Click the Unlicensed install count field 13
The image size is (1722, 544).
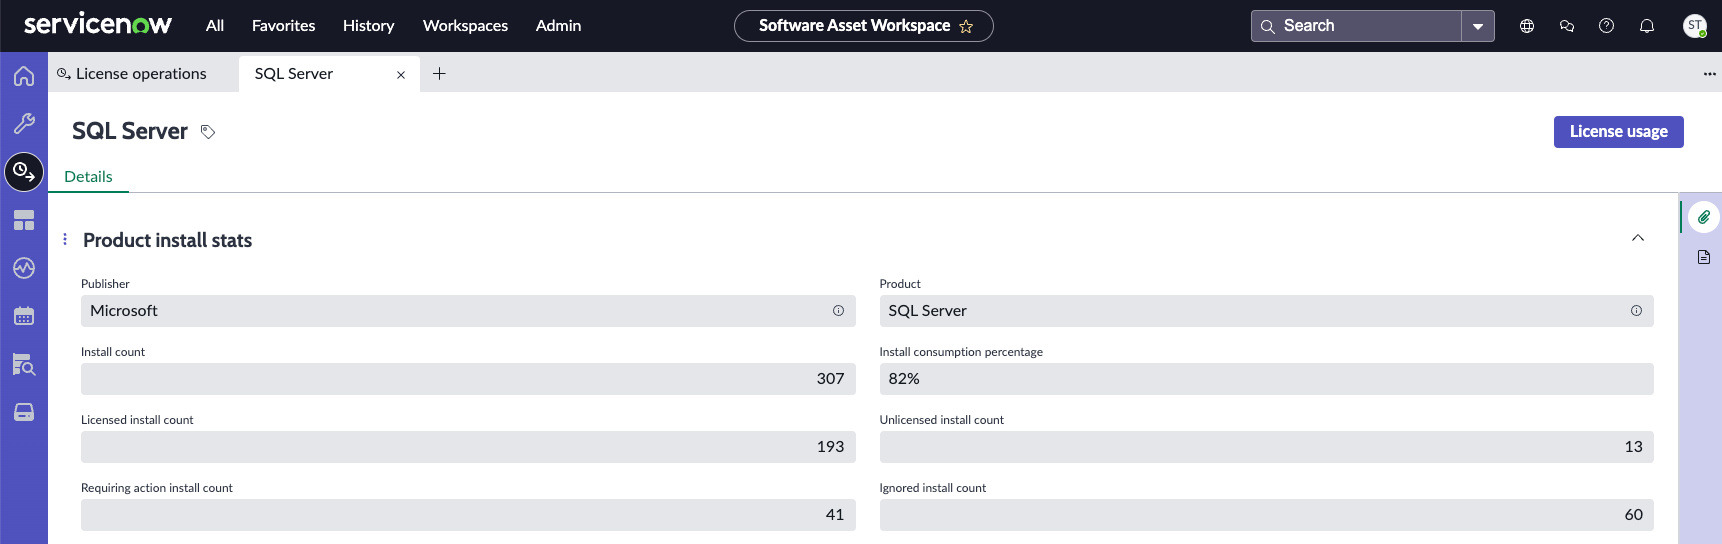(x=1266, y=447)
